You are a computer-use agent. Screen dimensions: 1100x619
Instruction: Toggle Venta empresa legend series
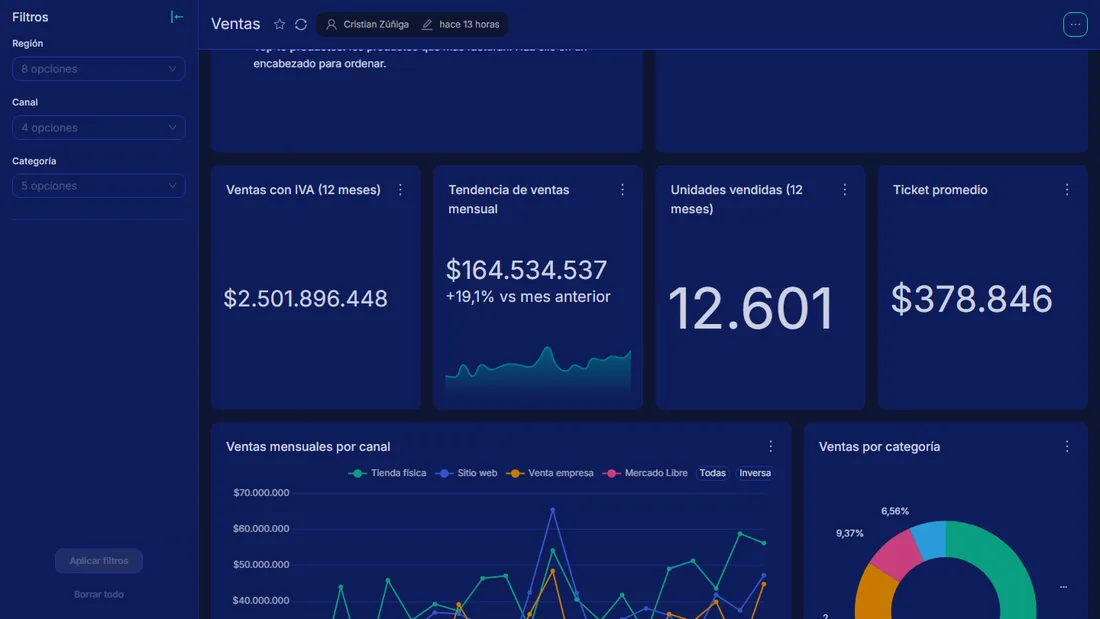[x=550, y=473]
